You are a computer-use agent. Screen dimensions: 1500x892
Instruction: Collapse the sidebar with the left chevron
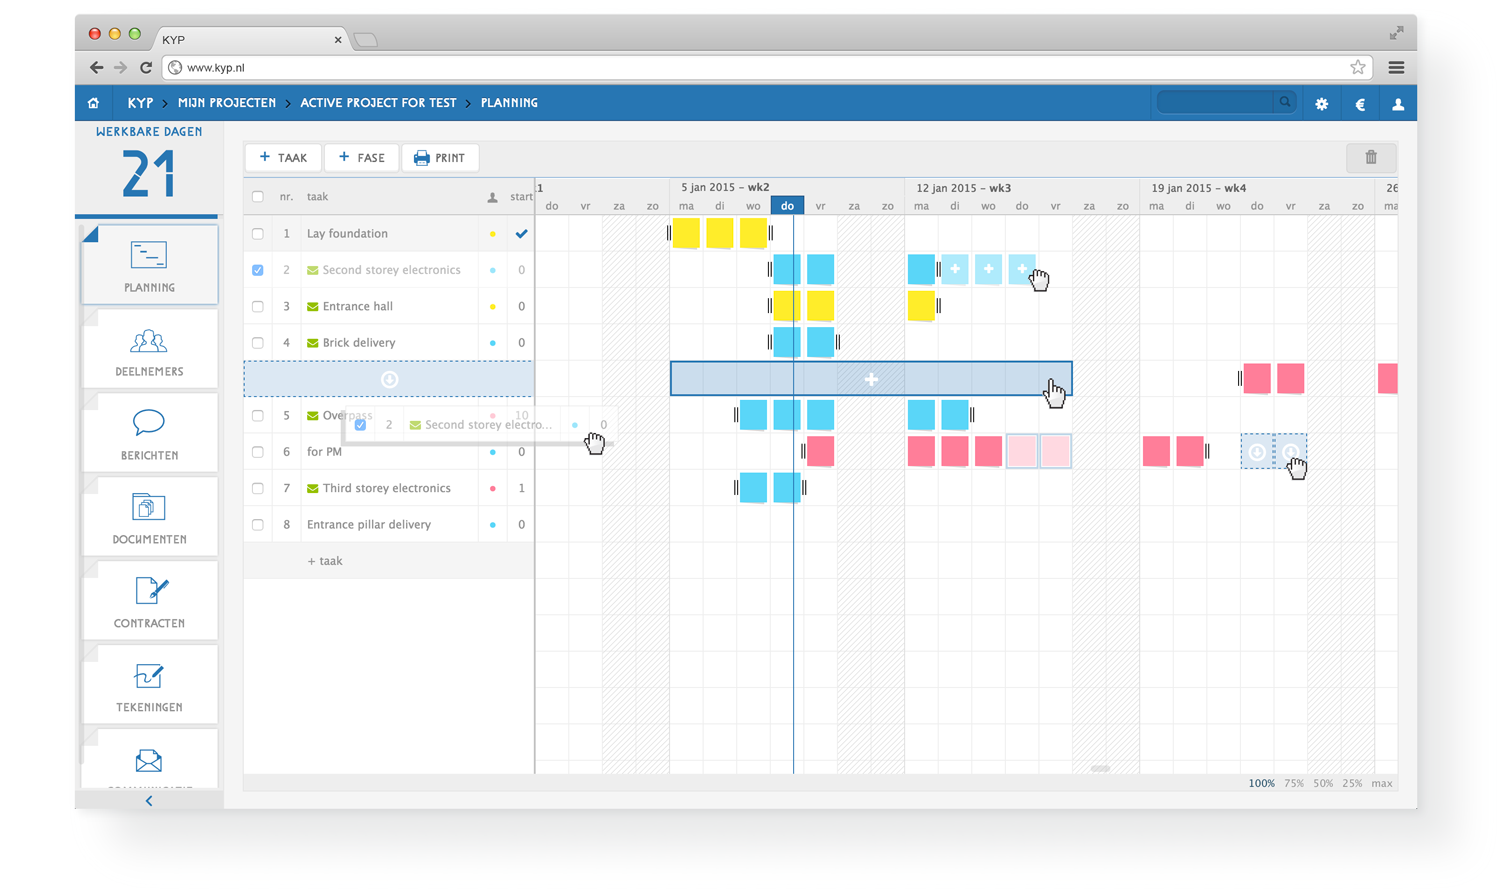(x=149, y=801)
